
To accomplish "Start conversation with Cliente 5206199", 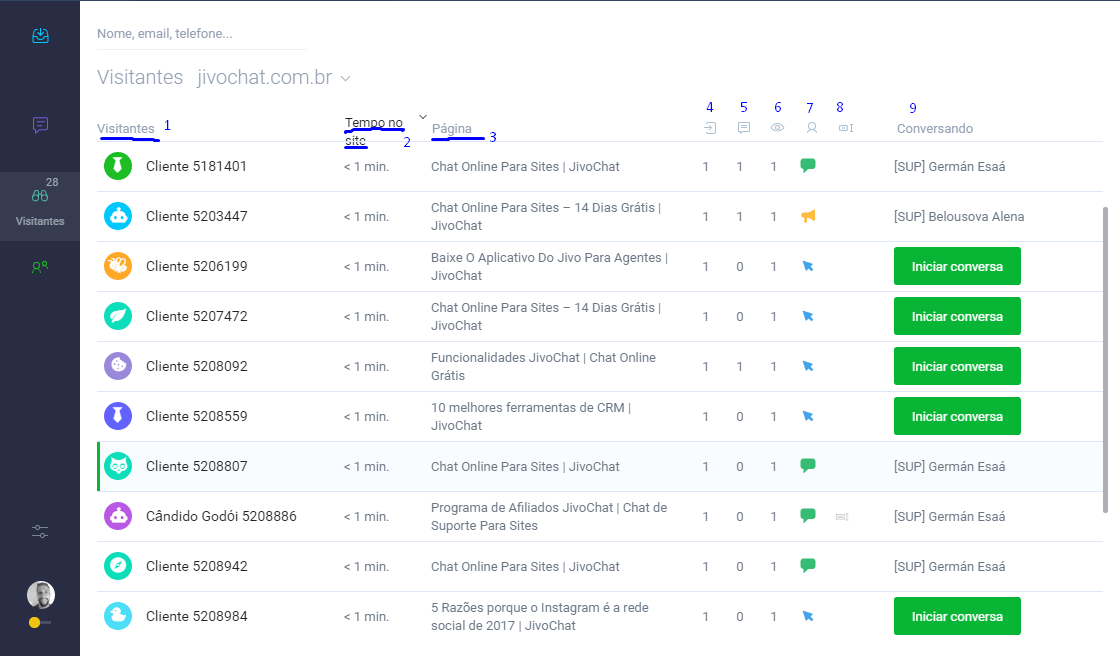I will pyautogui.click(x=957, y=267).
